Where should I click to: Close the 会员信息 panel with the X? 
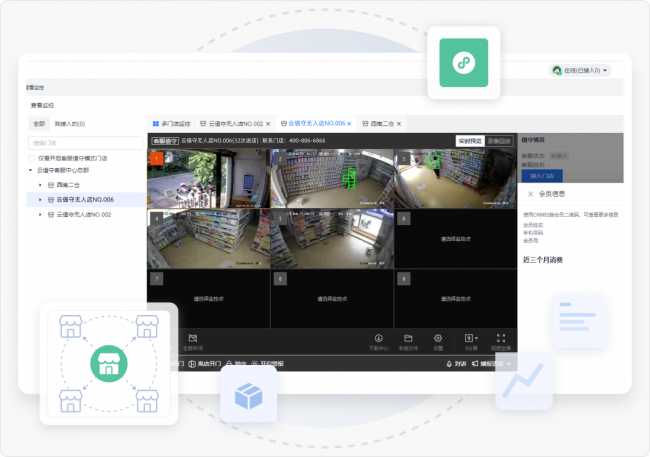530,194
